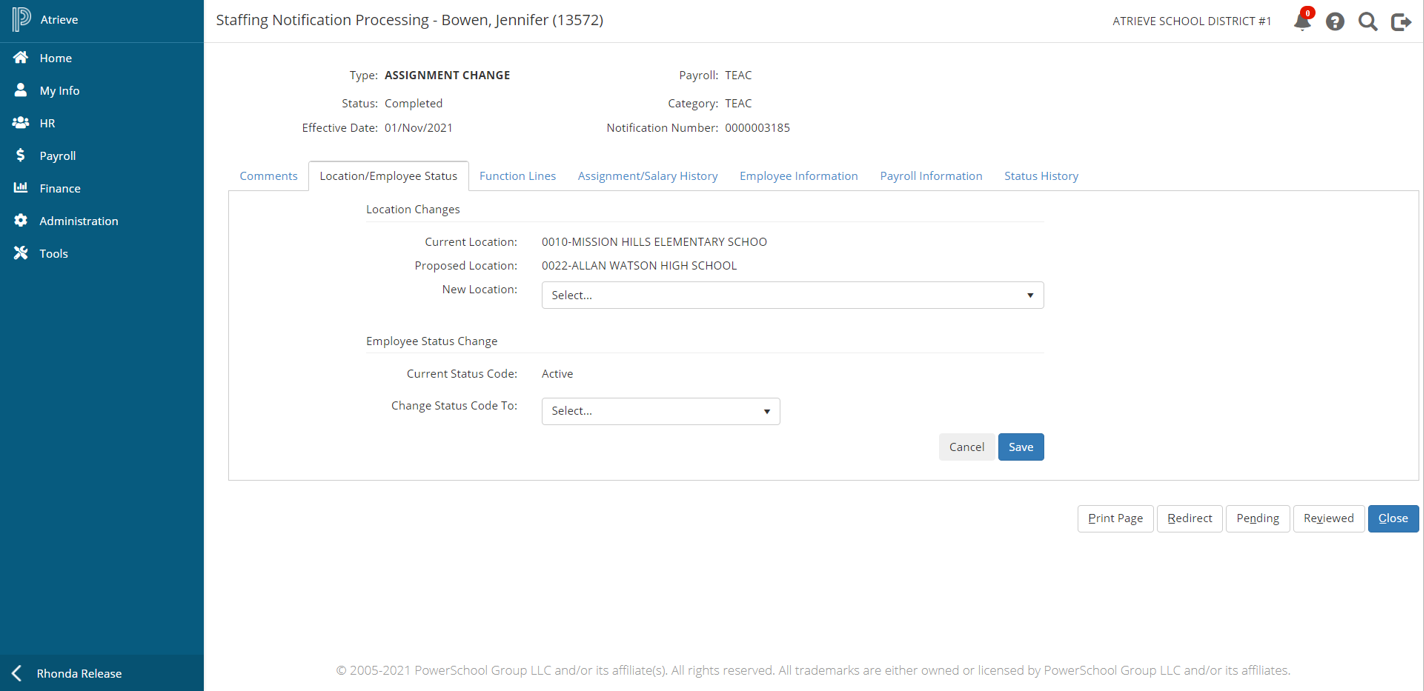Switch to the Function Lines tab
1424x691 pixels.
(x=517, y=176)
